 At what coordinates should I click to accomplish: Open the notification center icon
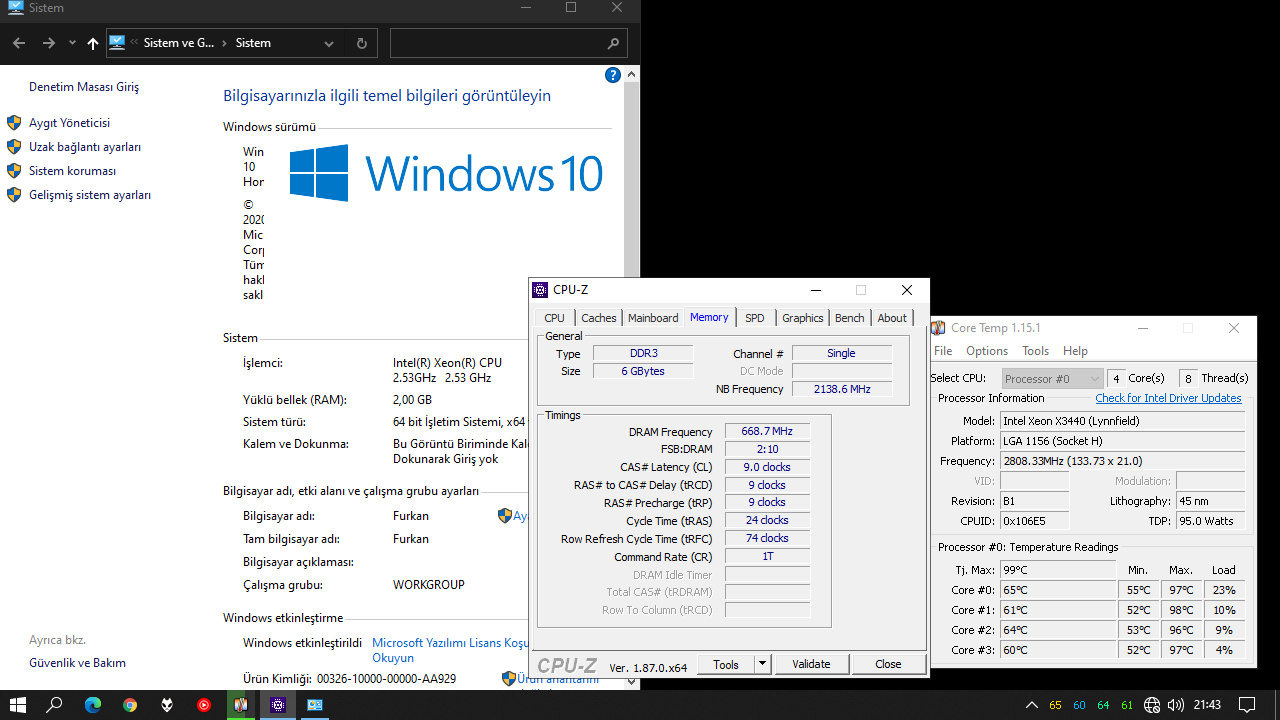(1246, 705)
